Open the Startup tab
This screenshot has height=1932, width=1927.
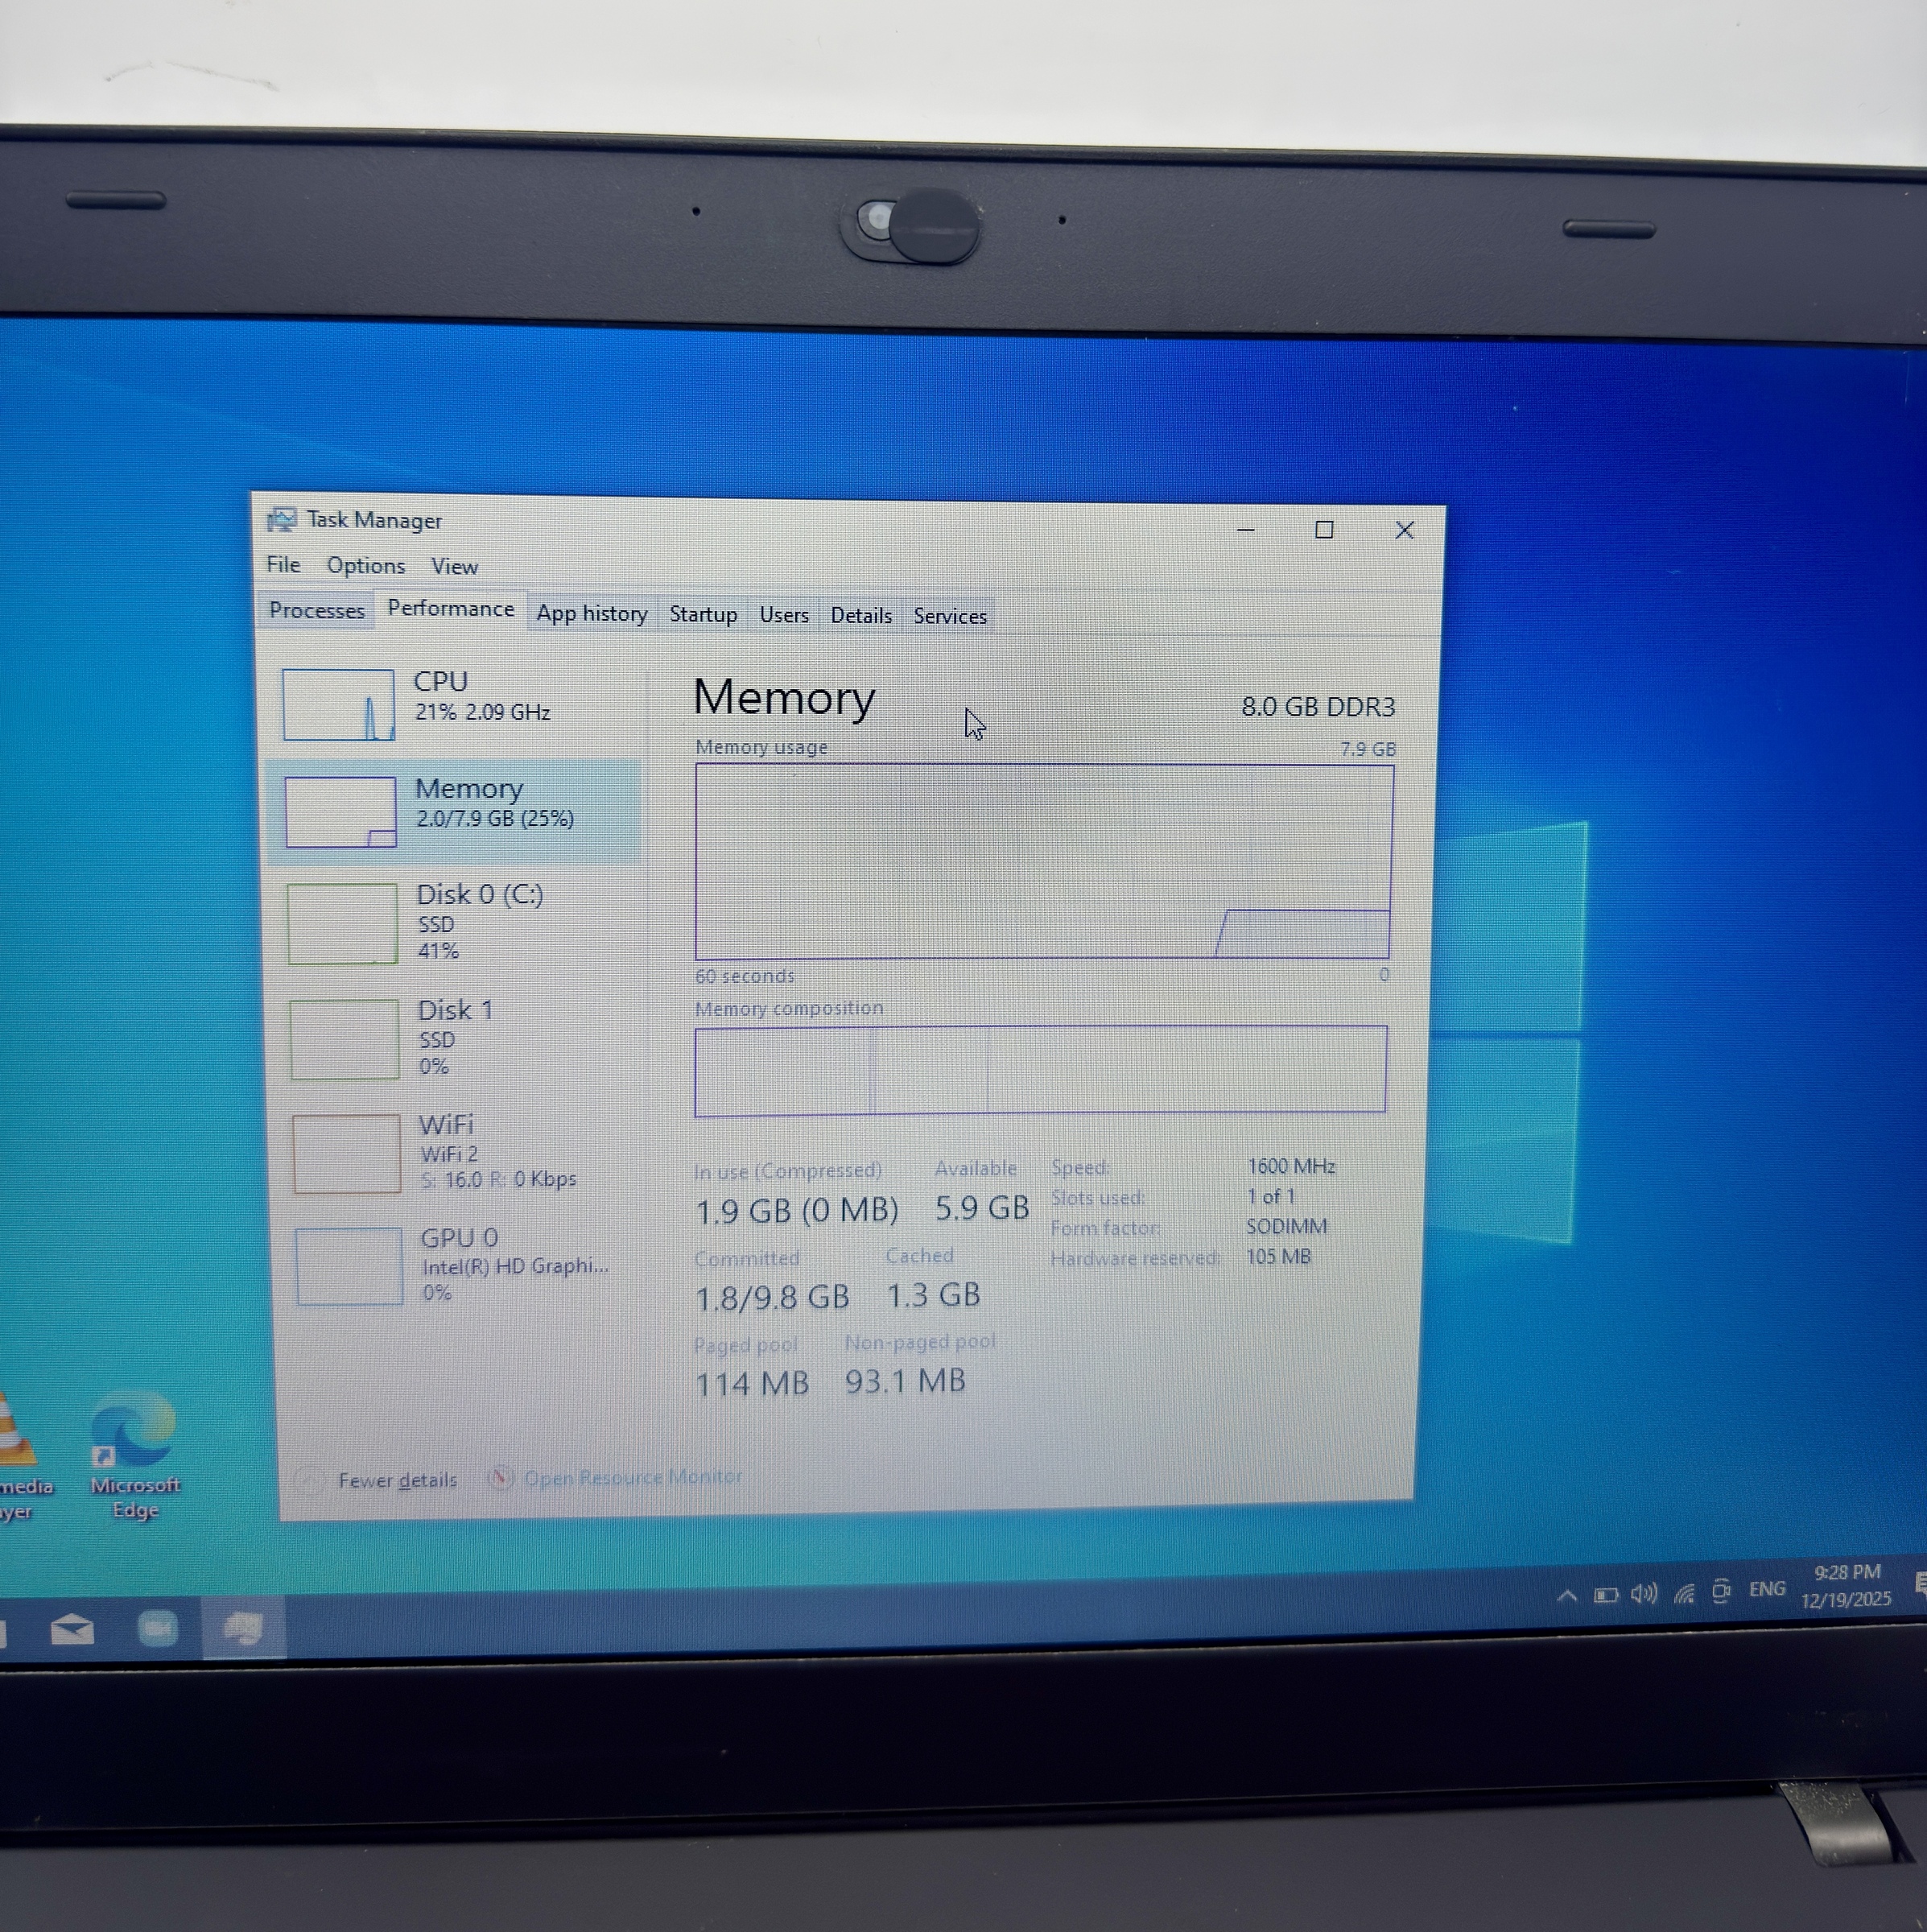(x=702, y=614)
